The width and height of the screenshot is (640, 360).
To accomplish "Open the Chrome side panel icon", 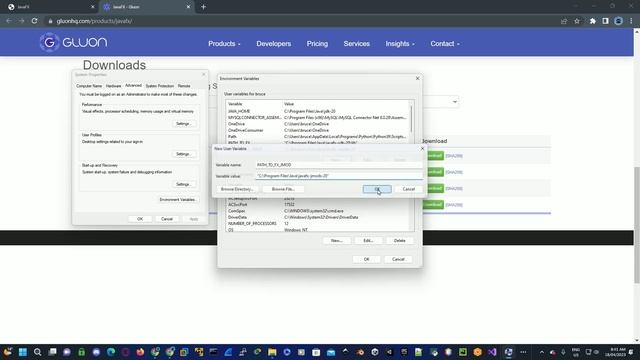I will click(x=605, y=21).
